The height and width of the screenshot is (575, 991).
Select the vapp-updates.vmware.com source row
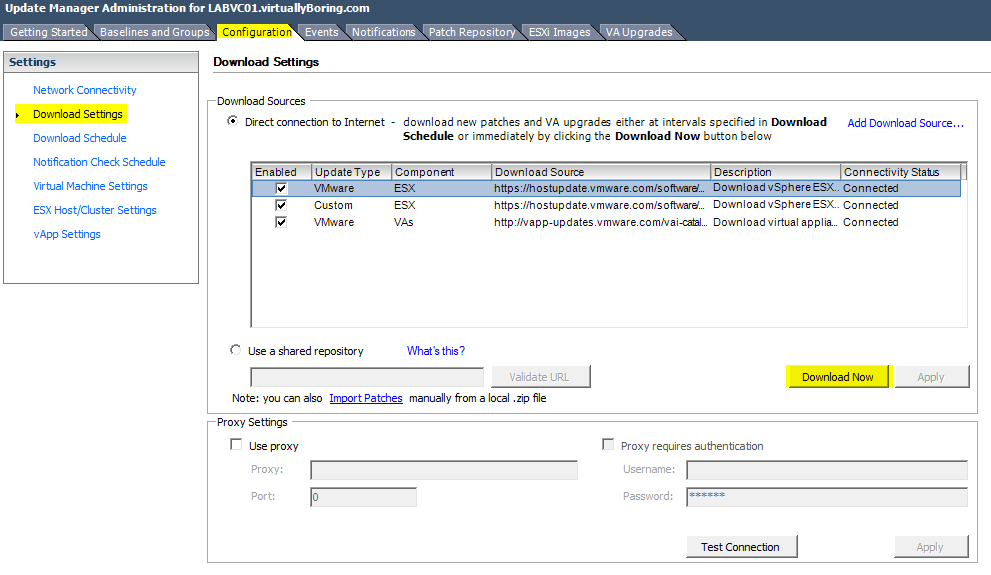click(606, 222)
